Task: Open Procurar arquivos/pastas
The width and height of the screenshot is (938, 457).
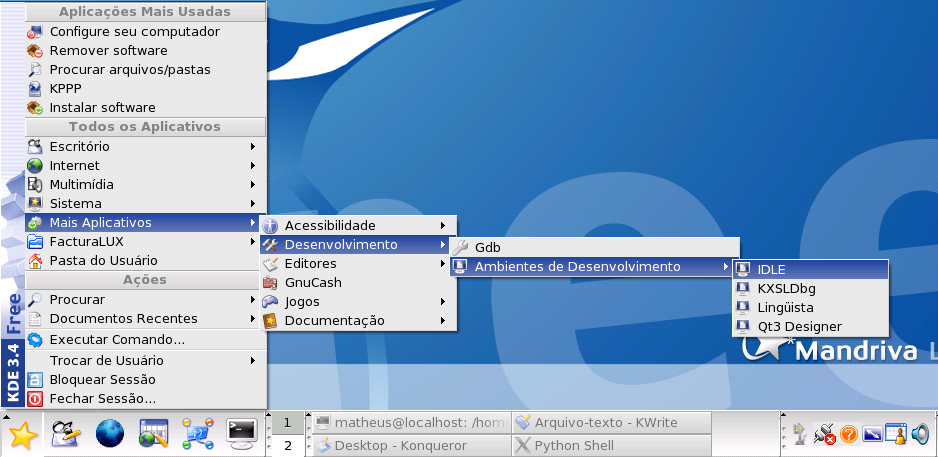Action: 145,69
